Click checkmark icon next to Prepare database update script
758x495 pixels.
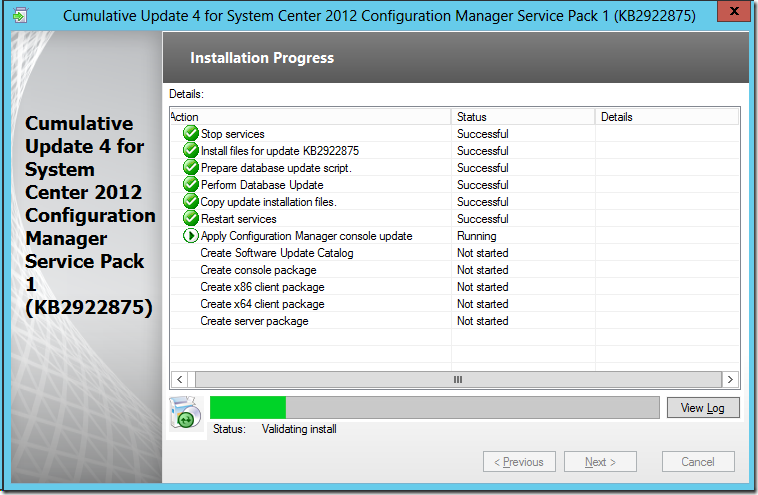(191, 168)
